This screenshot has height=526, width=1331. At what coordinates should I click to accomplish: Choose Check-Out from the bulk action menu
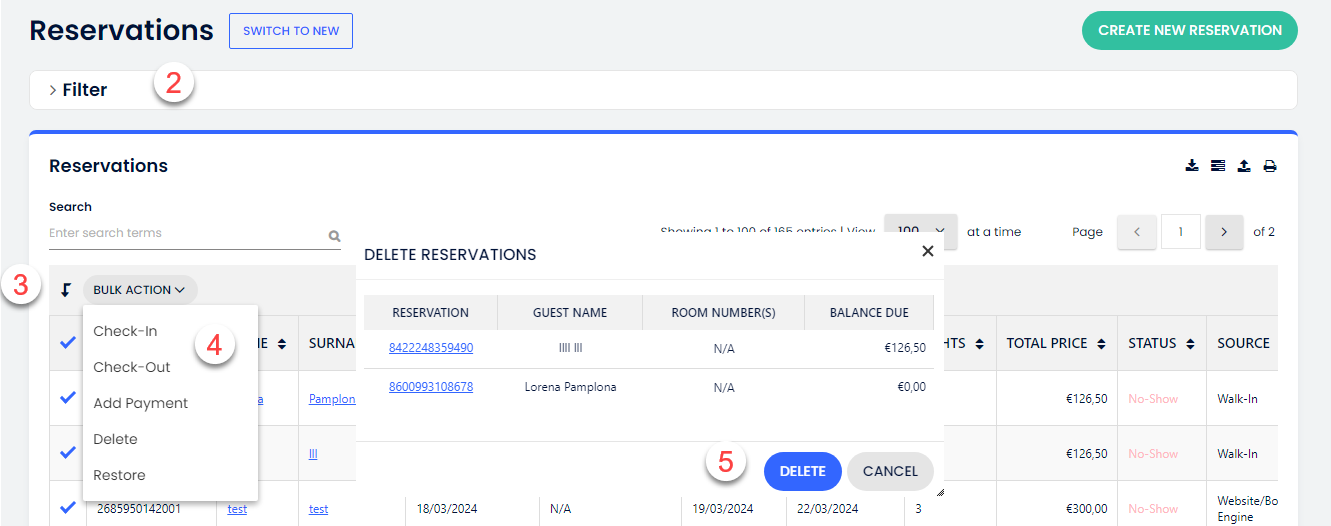132,367
